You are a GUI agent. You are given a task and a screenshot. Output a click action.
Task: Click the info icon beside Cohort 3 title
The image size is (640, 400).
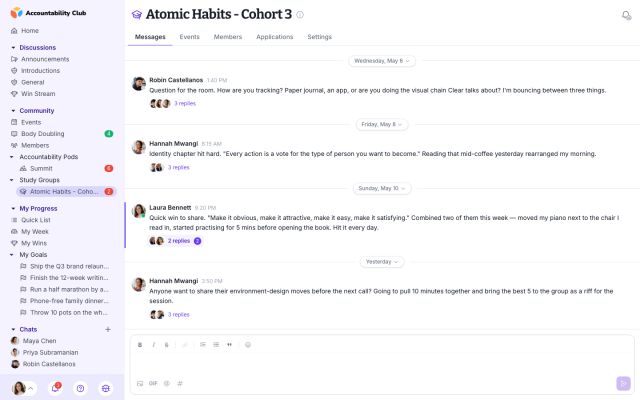(x=300, y=15)
